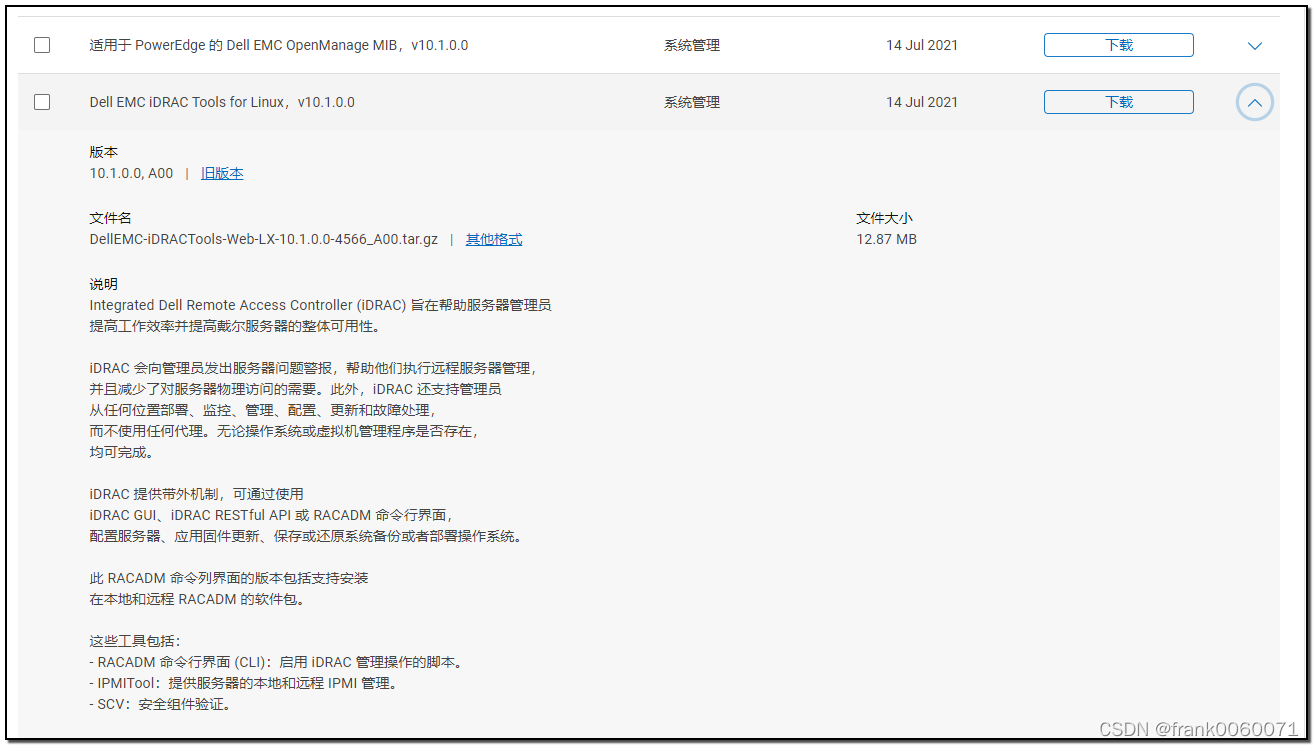The width and height of the screenshot is (1314, 746).
Task: Select file name DellEMC-iDRACTools-Web-LX-10.1.0.0-4566_A00.tar.gz
Action: (x=264, y=239)
